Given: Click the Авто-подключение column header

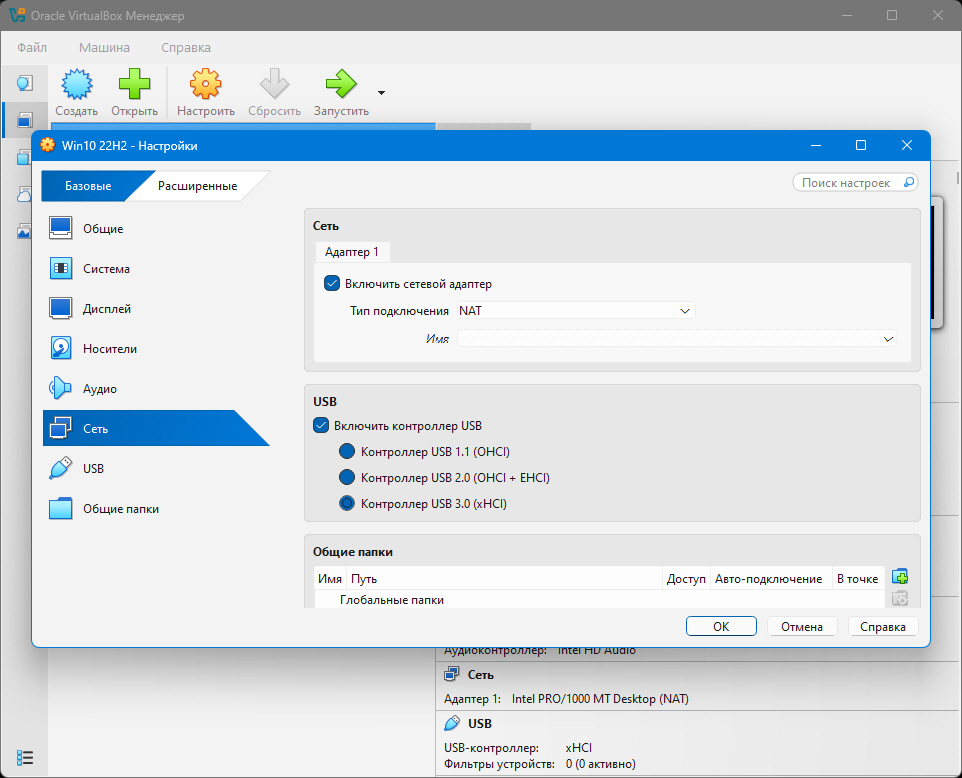Looking at the screenshot, I should pos(771,579).
